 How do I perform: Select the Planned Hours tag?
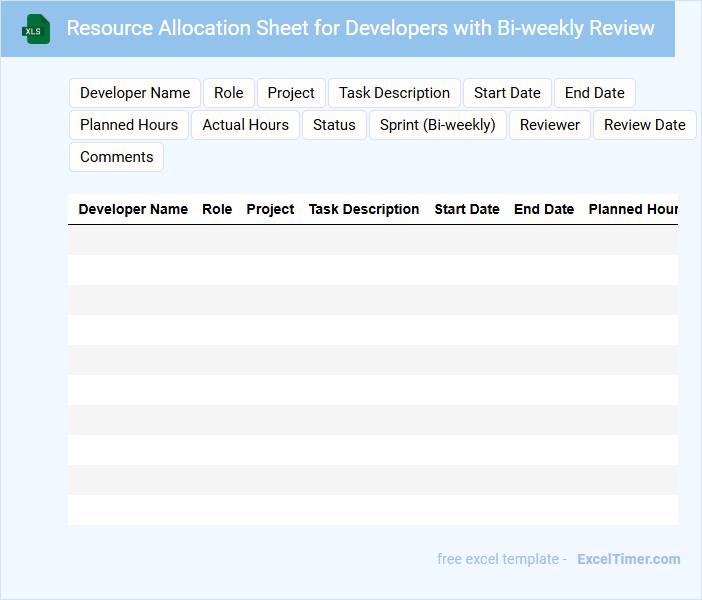pyautogui.click(x=129, y=125)
